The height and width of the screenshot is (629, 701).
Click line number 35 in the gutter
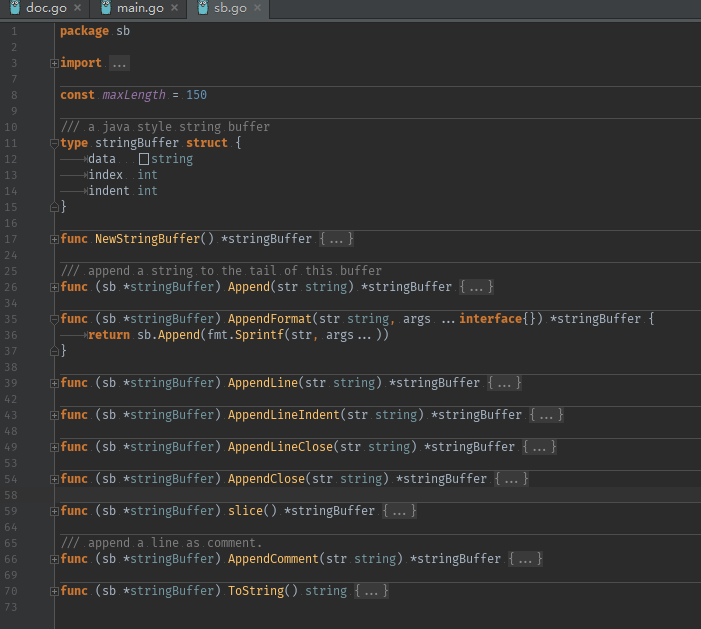[x=11, y=319]
